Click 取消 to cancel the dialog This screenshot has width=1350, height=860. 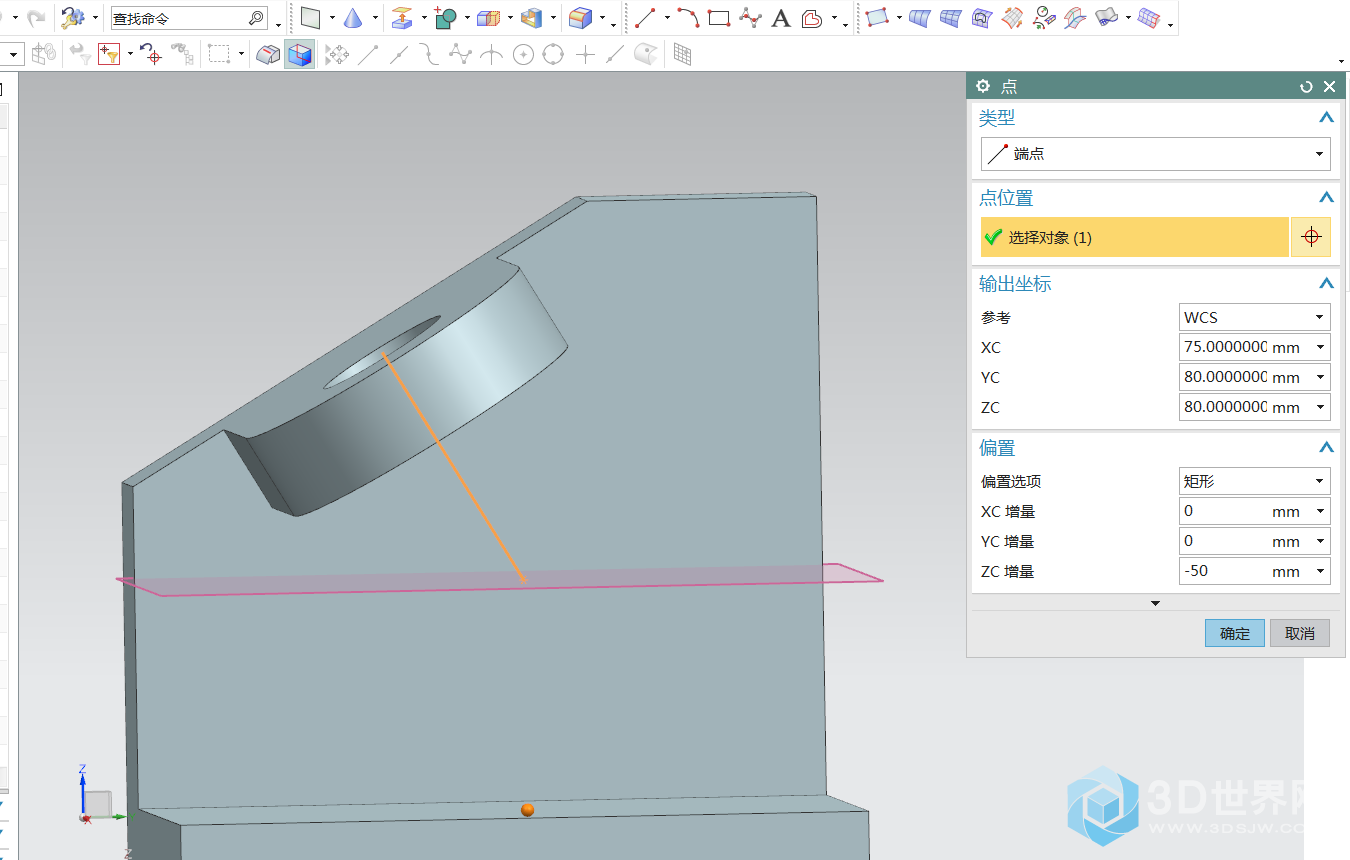point(1300,633)
